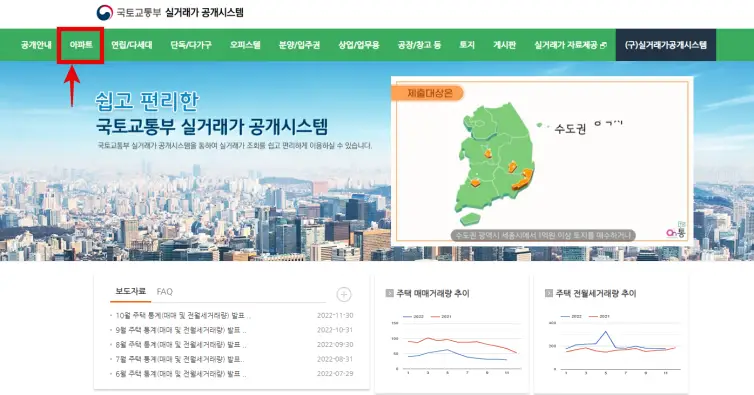The image size is (754, 395).
Task: Click the 쉽고 편리한 banner headline
Action: click(x=147, y=101)
